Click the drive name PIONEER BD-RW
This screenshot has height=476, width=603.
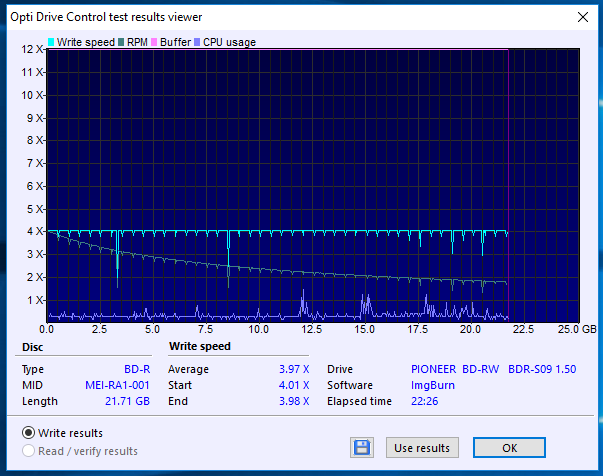tap(455, 369)
